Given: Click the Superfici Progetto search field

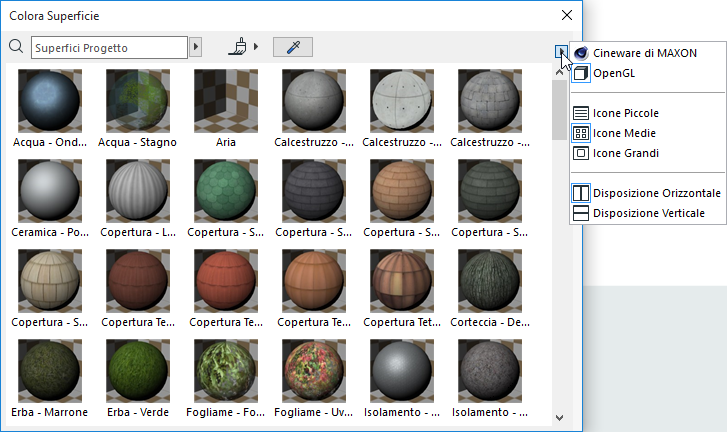Looking at the screenshot, I should click(109, 47).
